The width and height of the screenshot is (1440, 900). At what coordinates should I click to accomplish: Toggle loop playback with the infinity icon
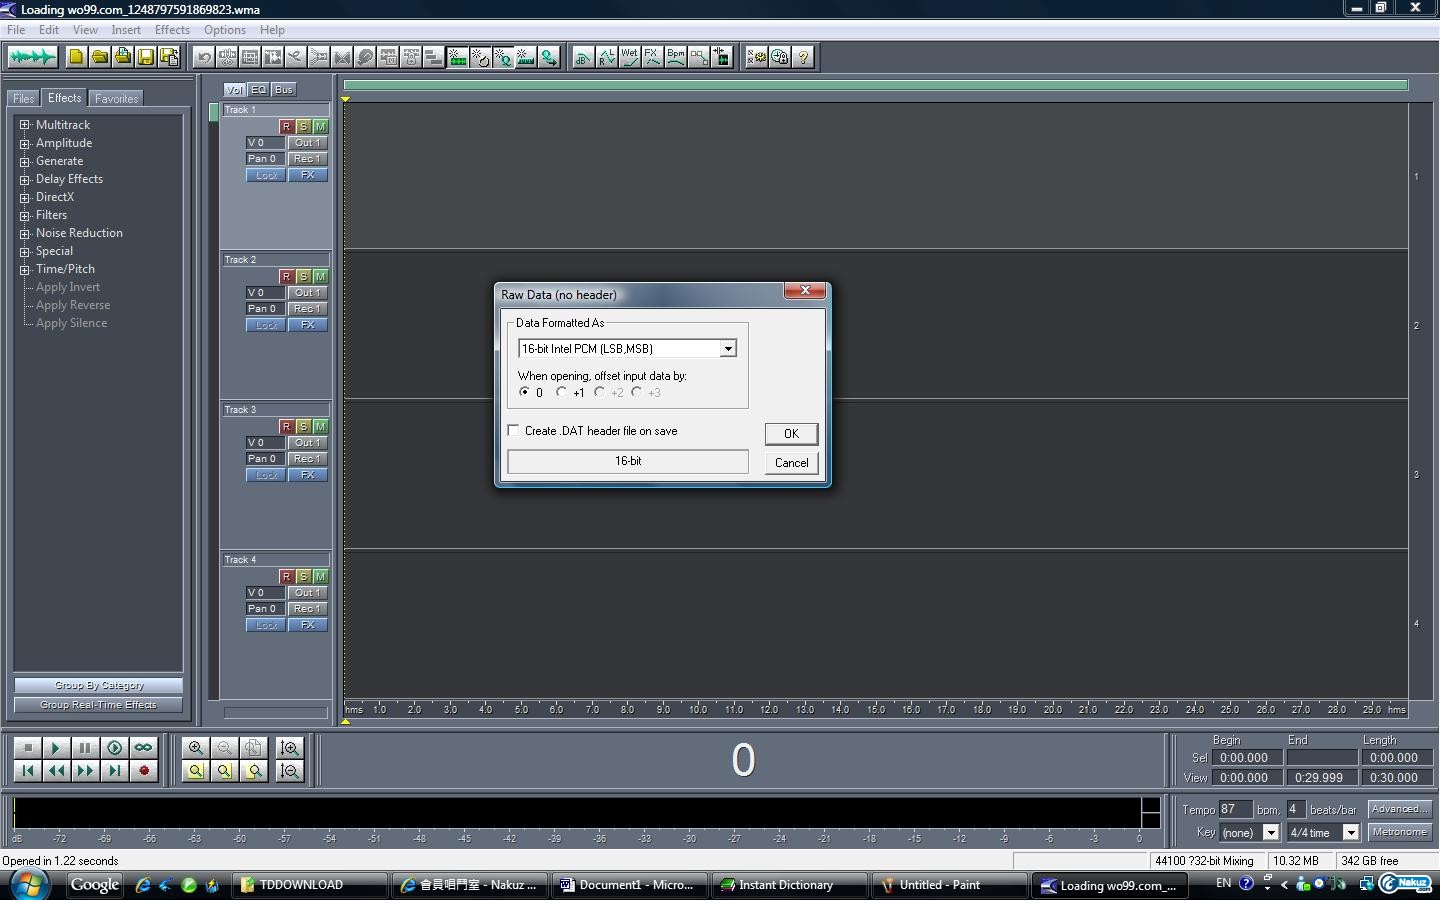(x=143, y=748)
